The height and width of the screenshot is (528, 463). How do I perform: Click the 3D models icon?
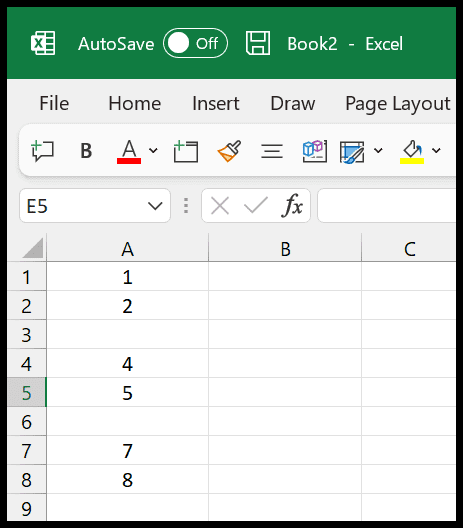pyautogui.click(x=315, y=151)
